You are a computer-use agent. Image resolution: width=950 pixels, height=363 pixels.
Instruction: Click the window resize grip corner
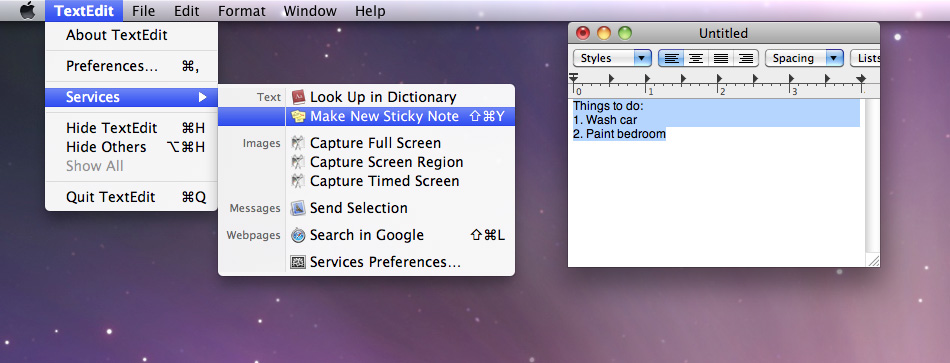[x=873, y=260]
